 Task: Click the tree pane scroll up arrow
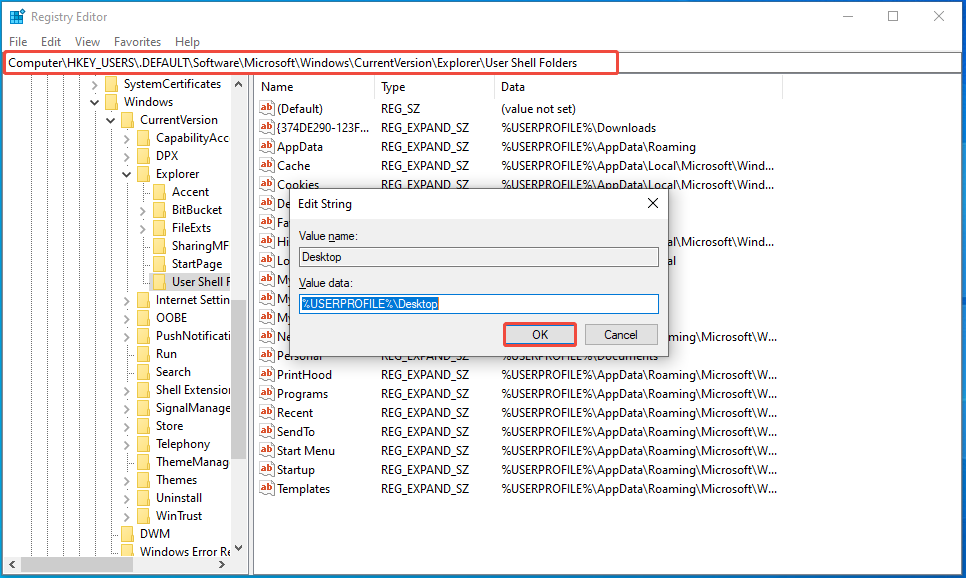coord(238,84)
